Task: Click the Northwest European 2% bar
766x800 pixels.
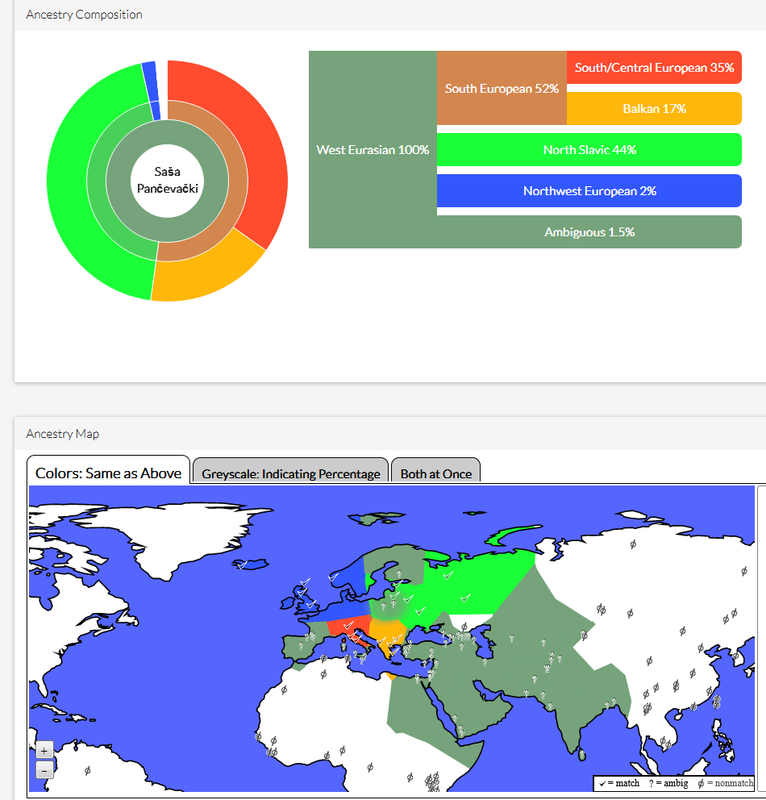Action: pos(589,191)
